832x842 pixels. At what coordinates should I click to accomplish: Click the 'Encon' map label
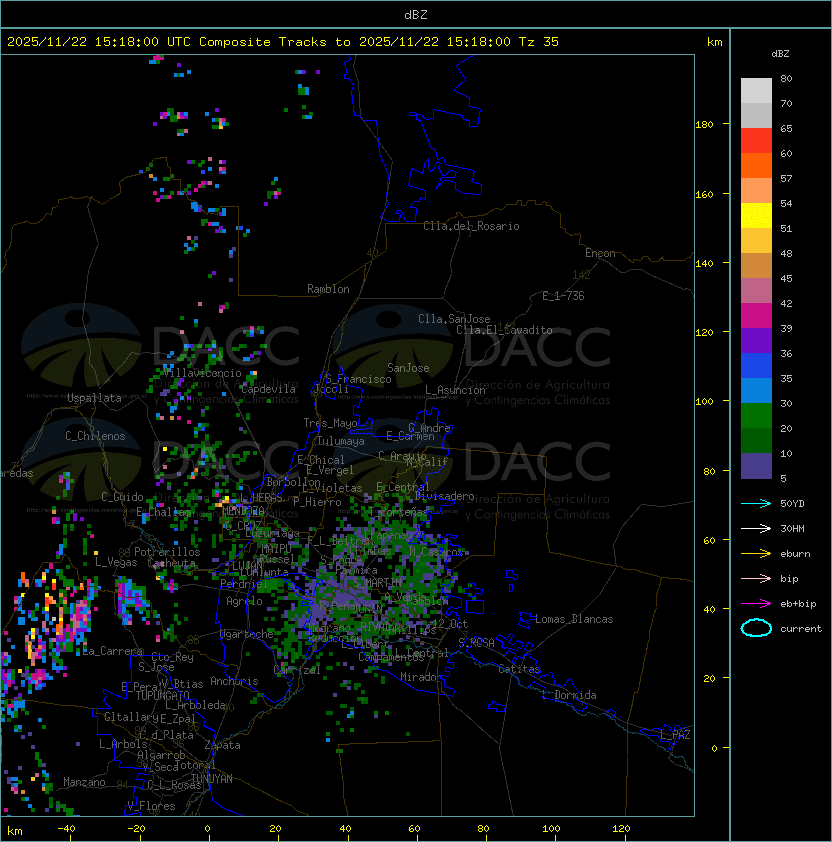(600, 253)
